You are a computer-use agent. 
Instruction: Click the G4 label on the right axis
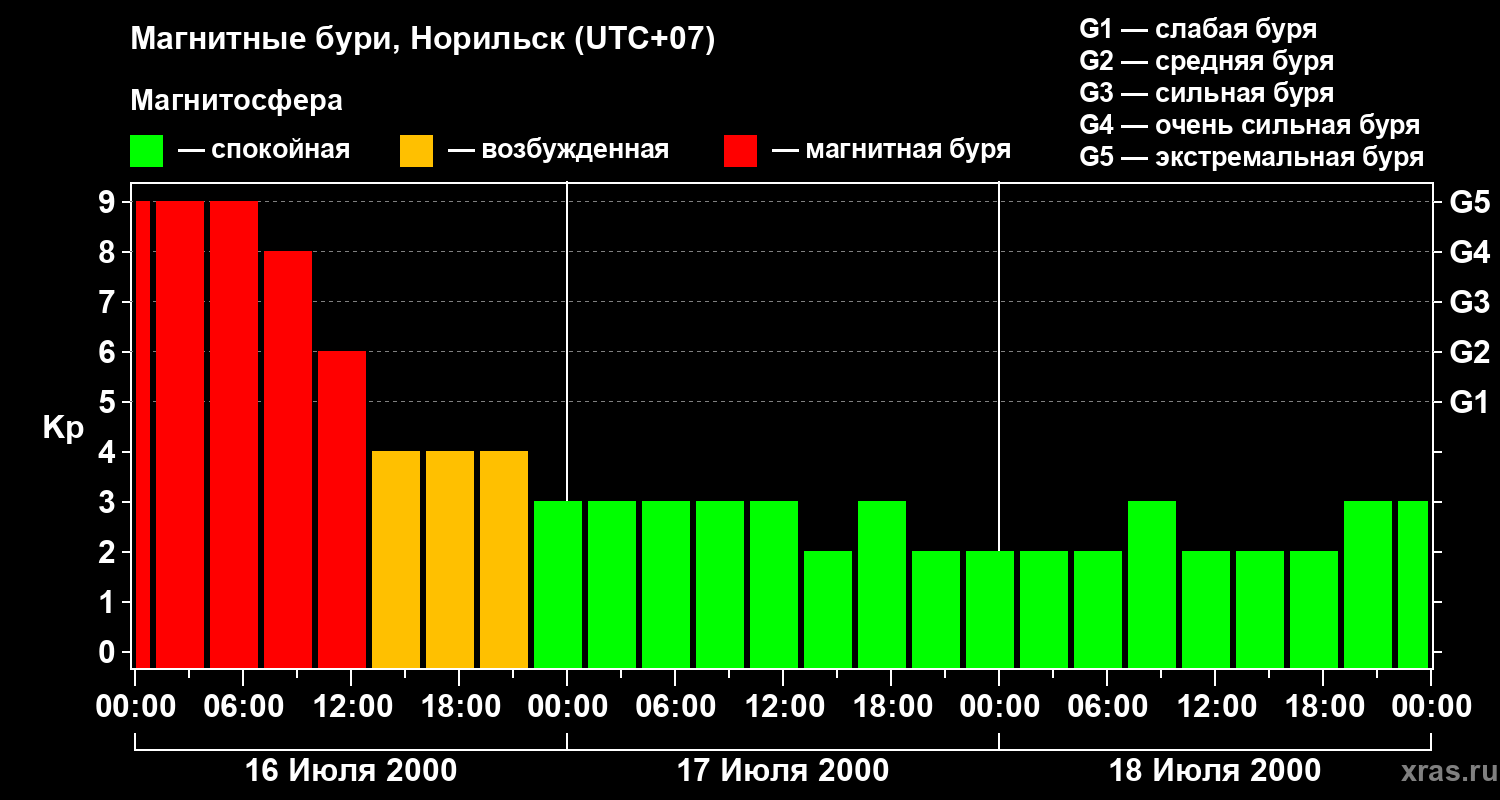click(1469, 252)
